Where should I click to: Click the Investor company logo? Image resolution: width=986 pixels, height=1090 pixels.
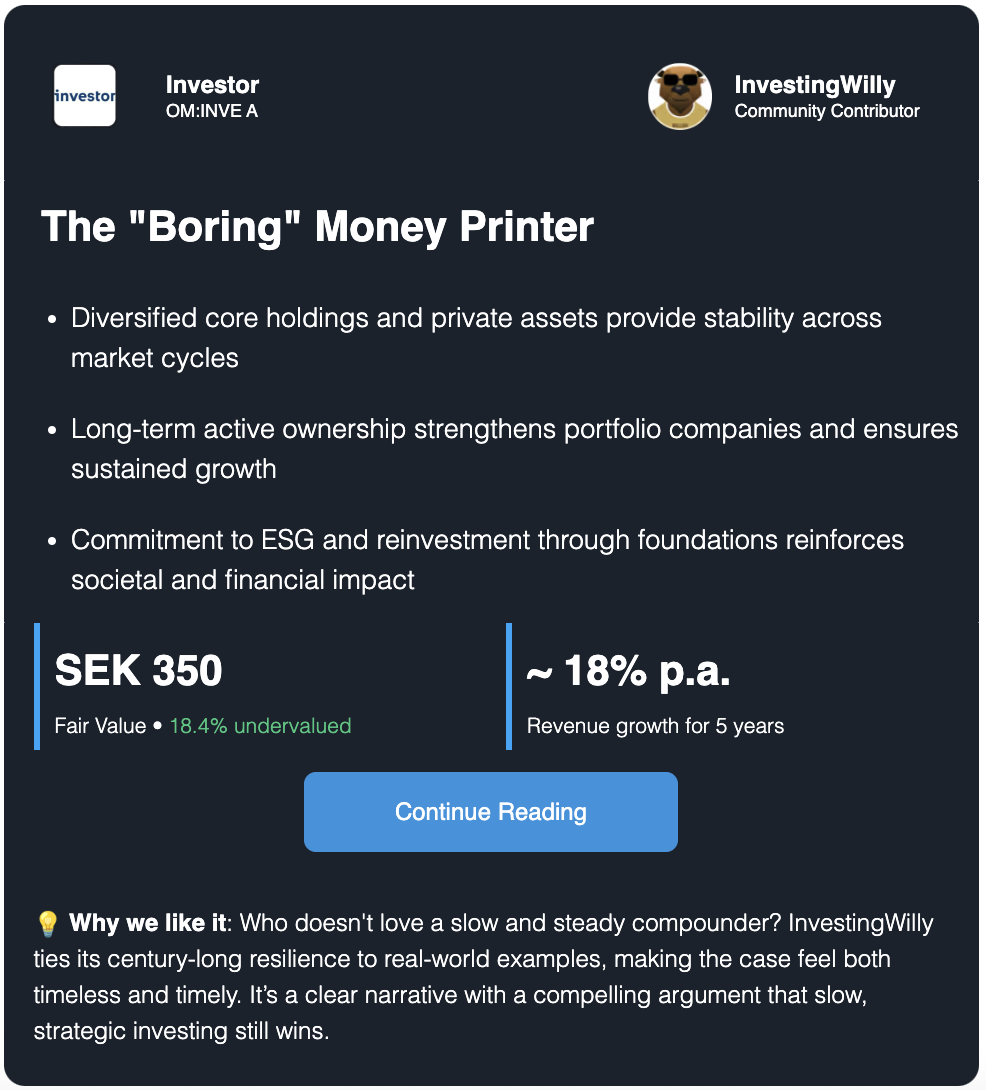85,95
